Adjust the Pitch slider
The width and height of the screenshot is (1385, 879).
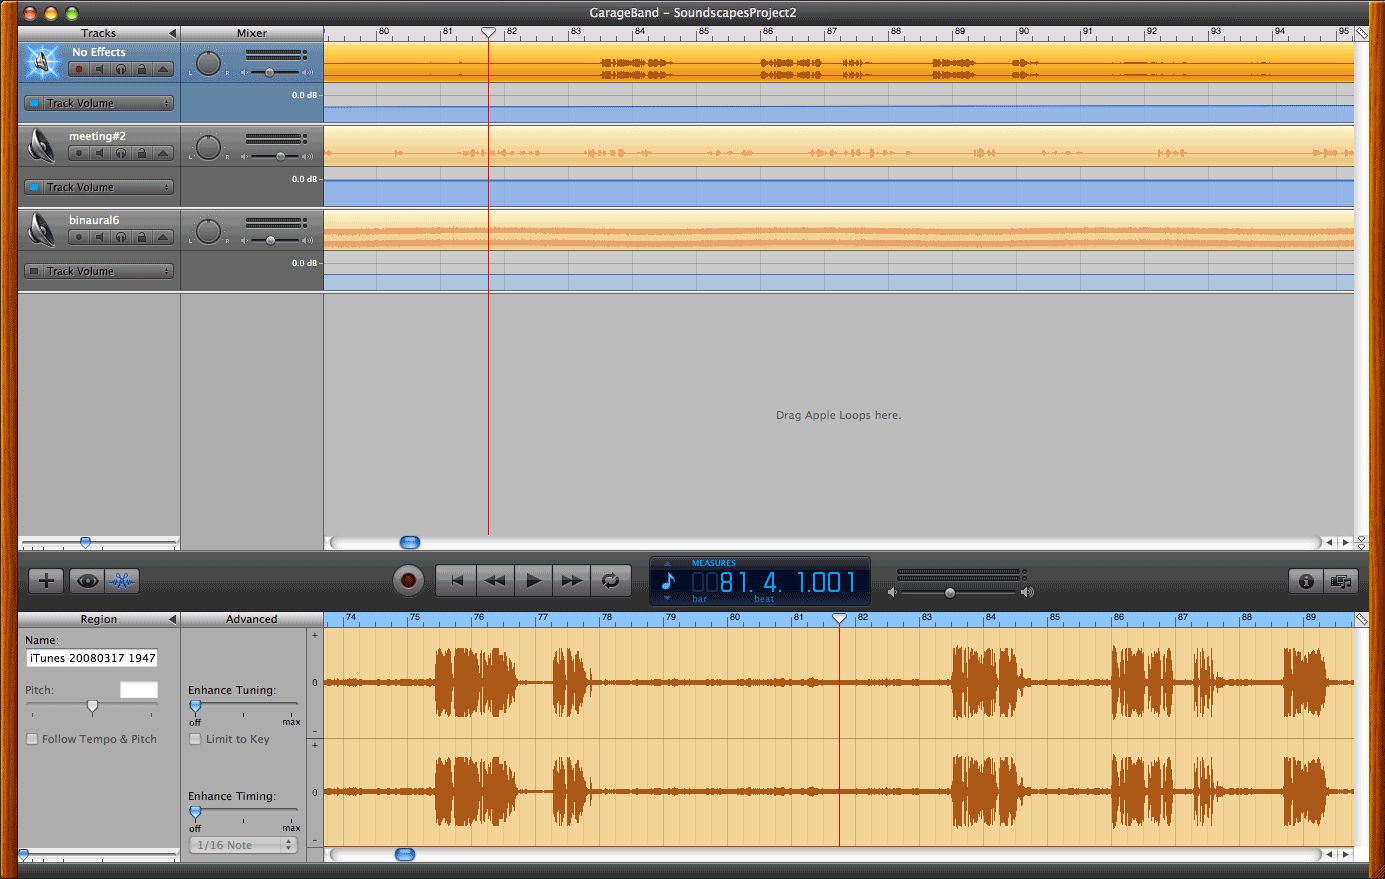(92, 707)
